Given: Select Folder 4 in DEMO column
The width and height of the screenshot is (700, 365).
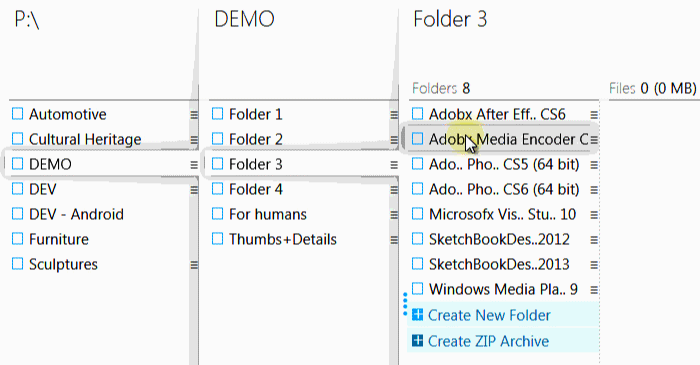Looking at the screenshot, I should 256,189.
